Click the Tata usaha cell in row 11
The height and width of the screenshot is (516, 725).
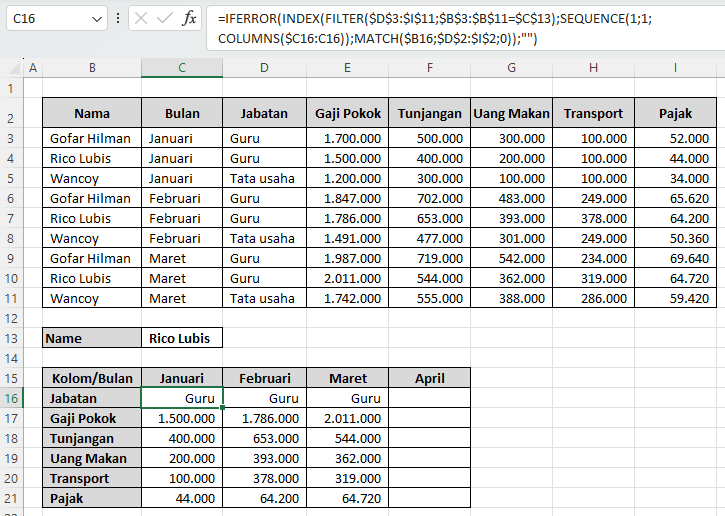263,298
